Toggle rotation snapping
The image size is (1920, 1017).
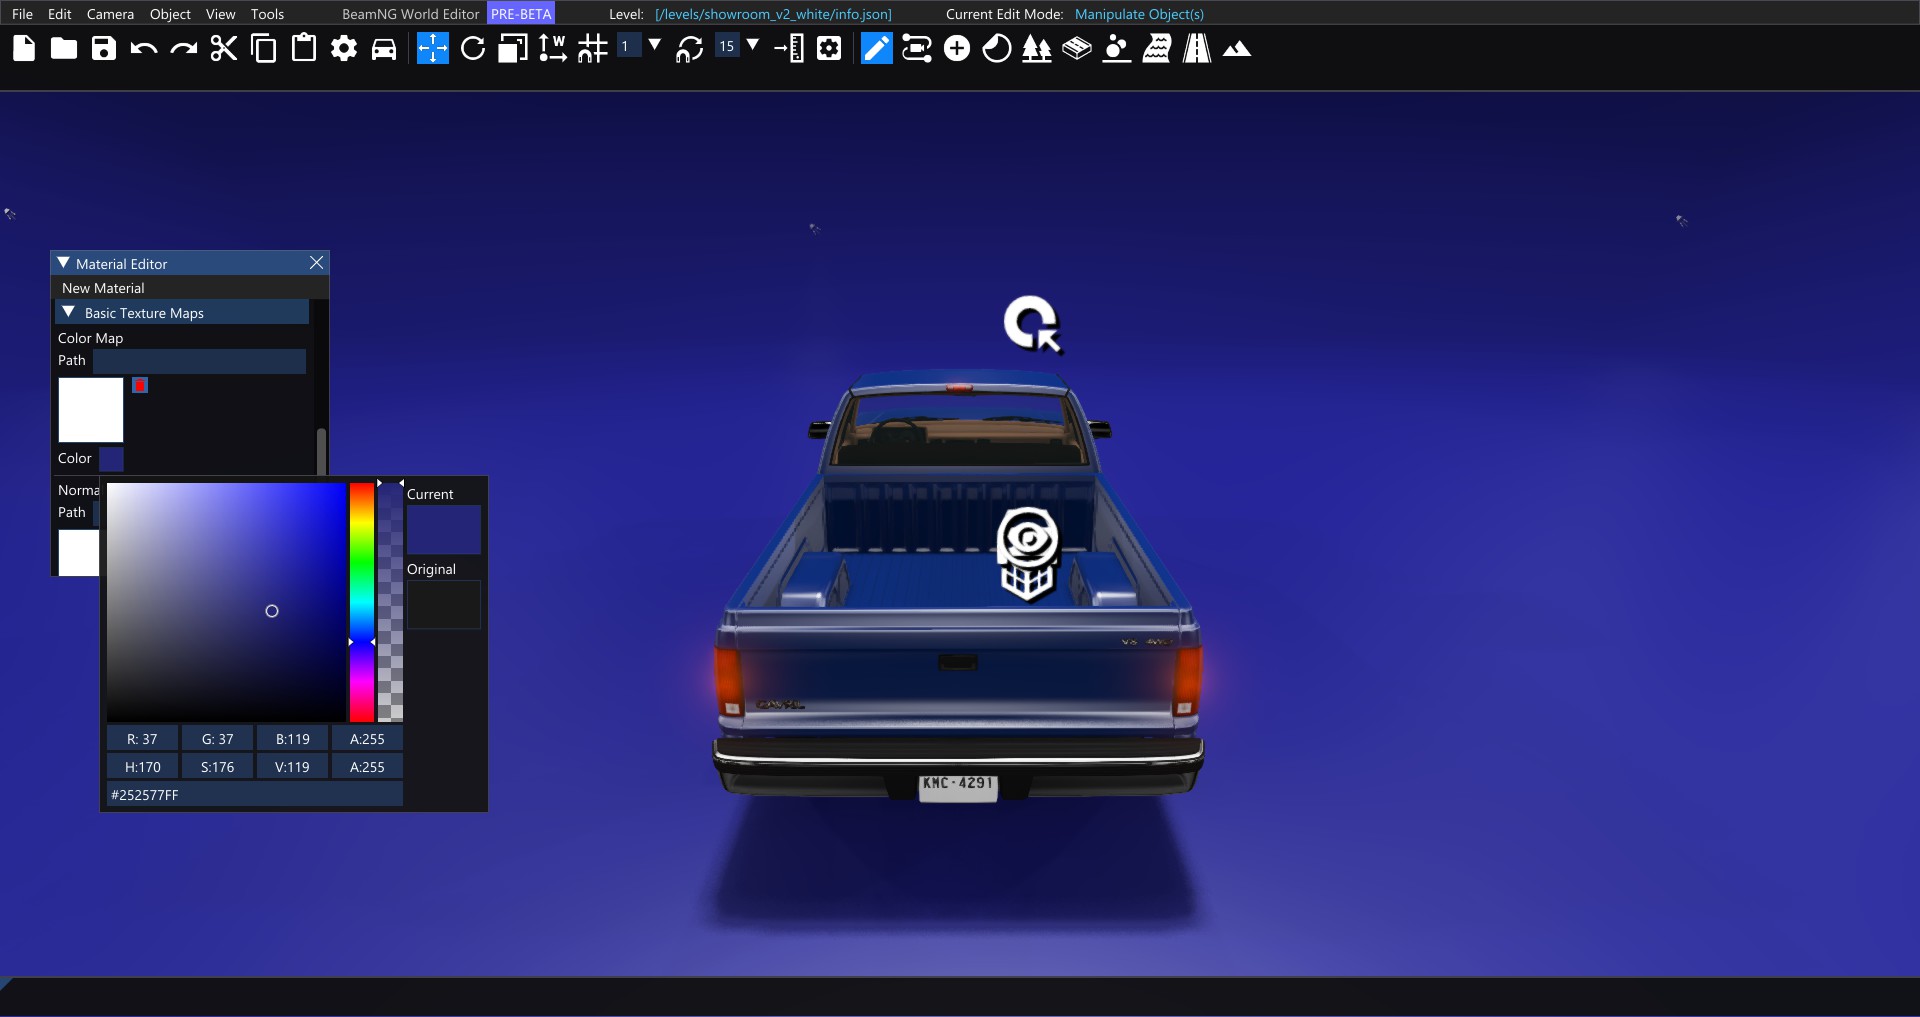point(690,48)
